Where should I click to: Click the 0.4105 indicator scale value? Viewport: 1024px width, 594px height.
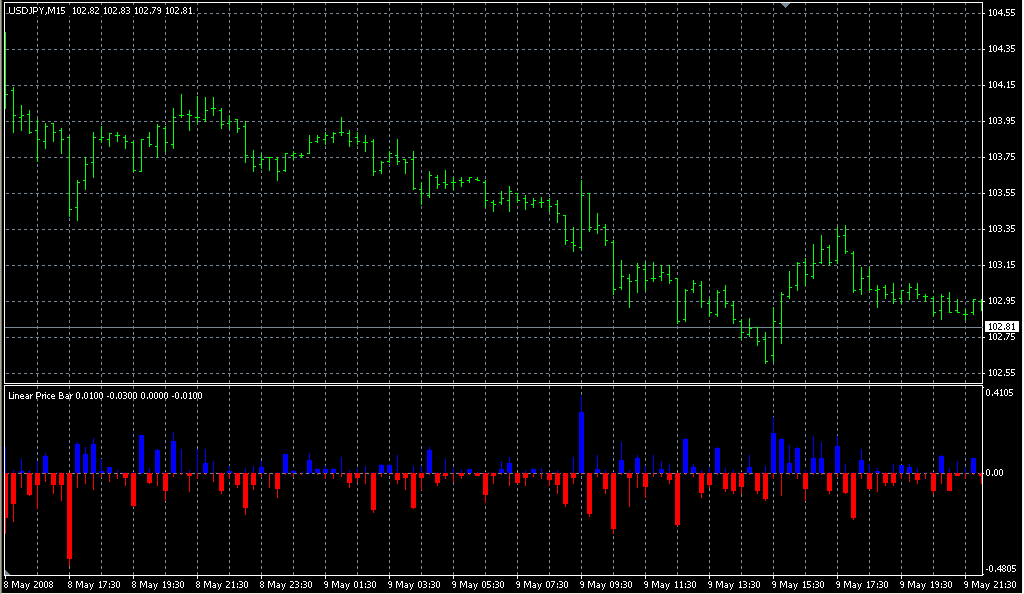pos(999,394)
